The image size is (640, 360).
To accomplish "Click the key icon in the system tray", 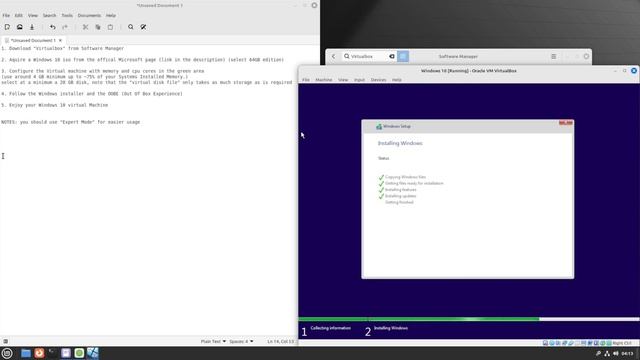I will click(x=598, y=353).
